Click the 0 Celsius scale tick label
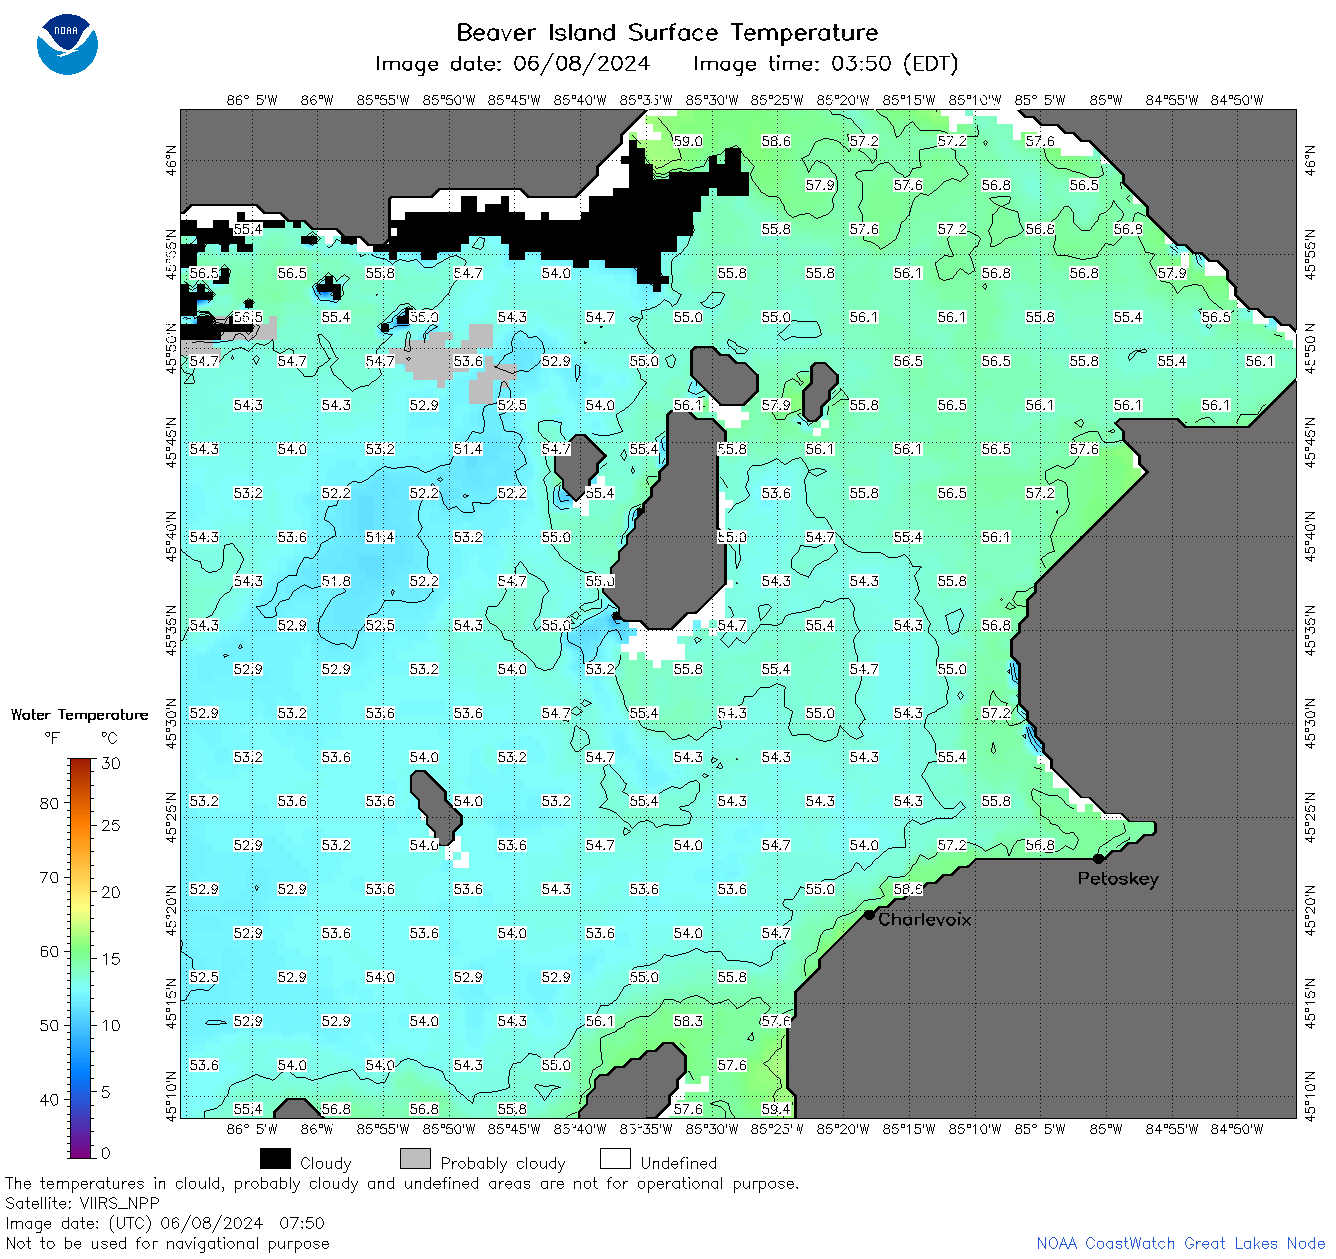1336x1259 pixels. [x=106, y=1153]
